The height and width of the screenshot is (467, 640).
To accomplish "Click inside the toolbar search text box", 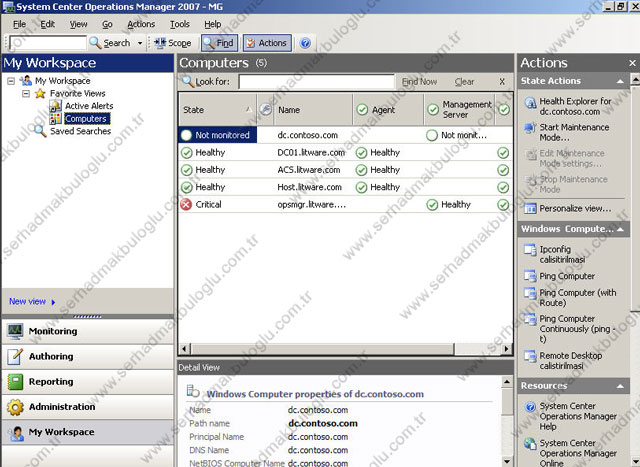I will coord(48,43).
